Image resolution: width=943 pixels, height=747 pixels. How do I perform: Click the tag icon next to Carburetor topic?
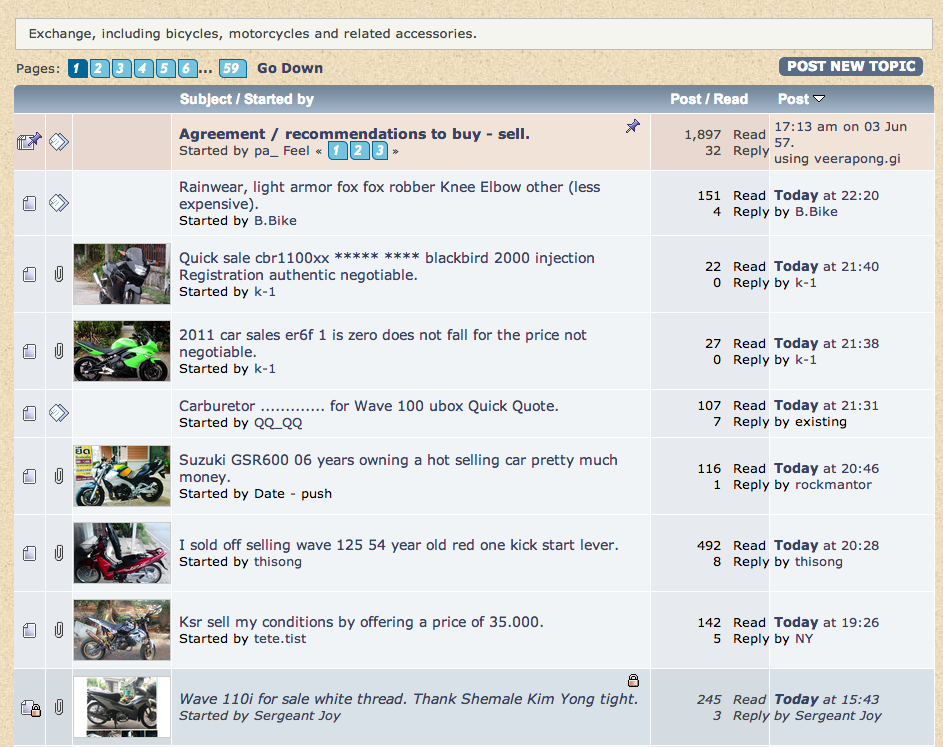pyautogui.click(x=59, y=413)
